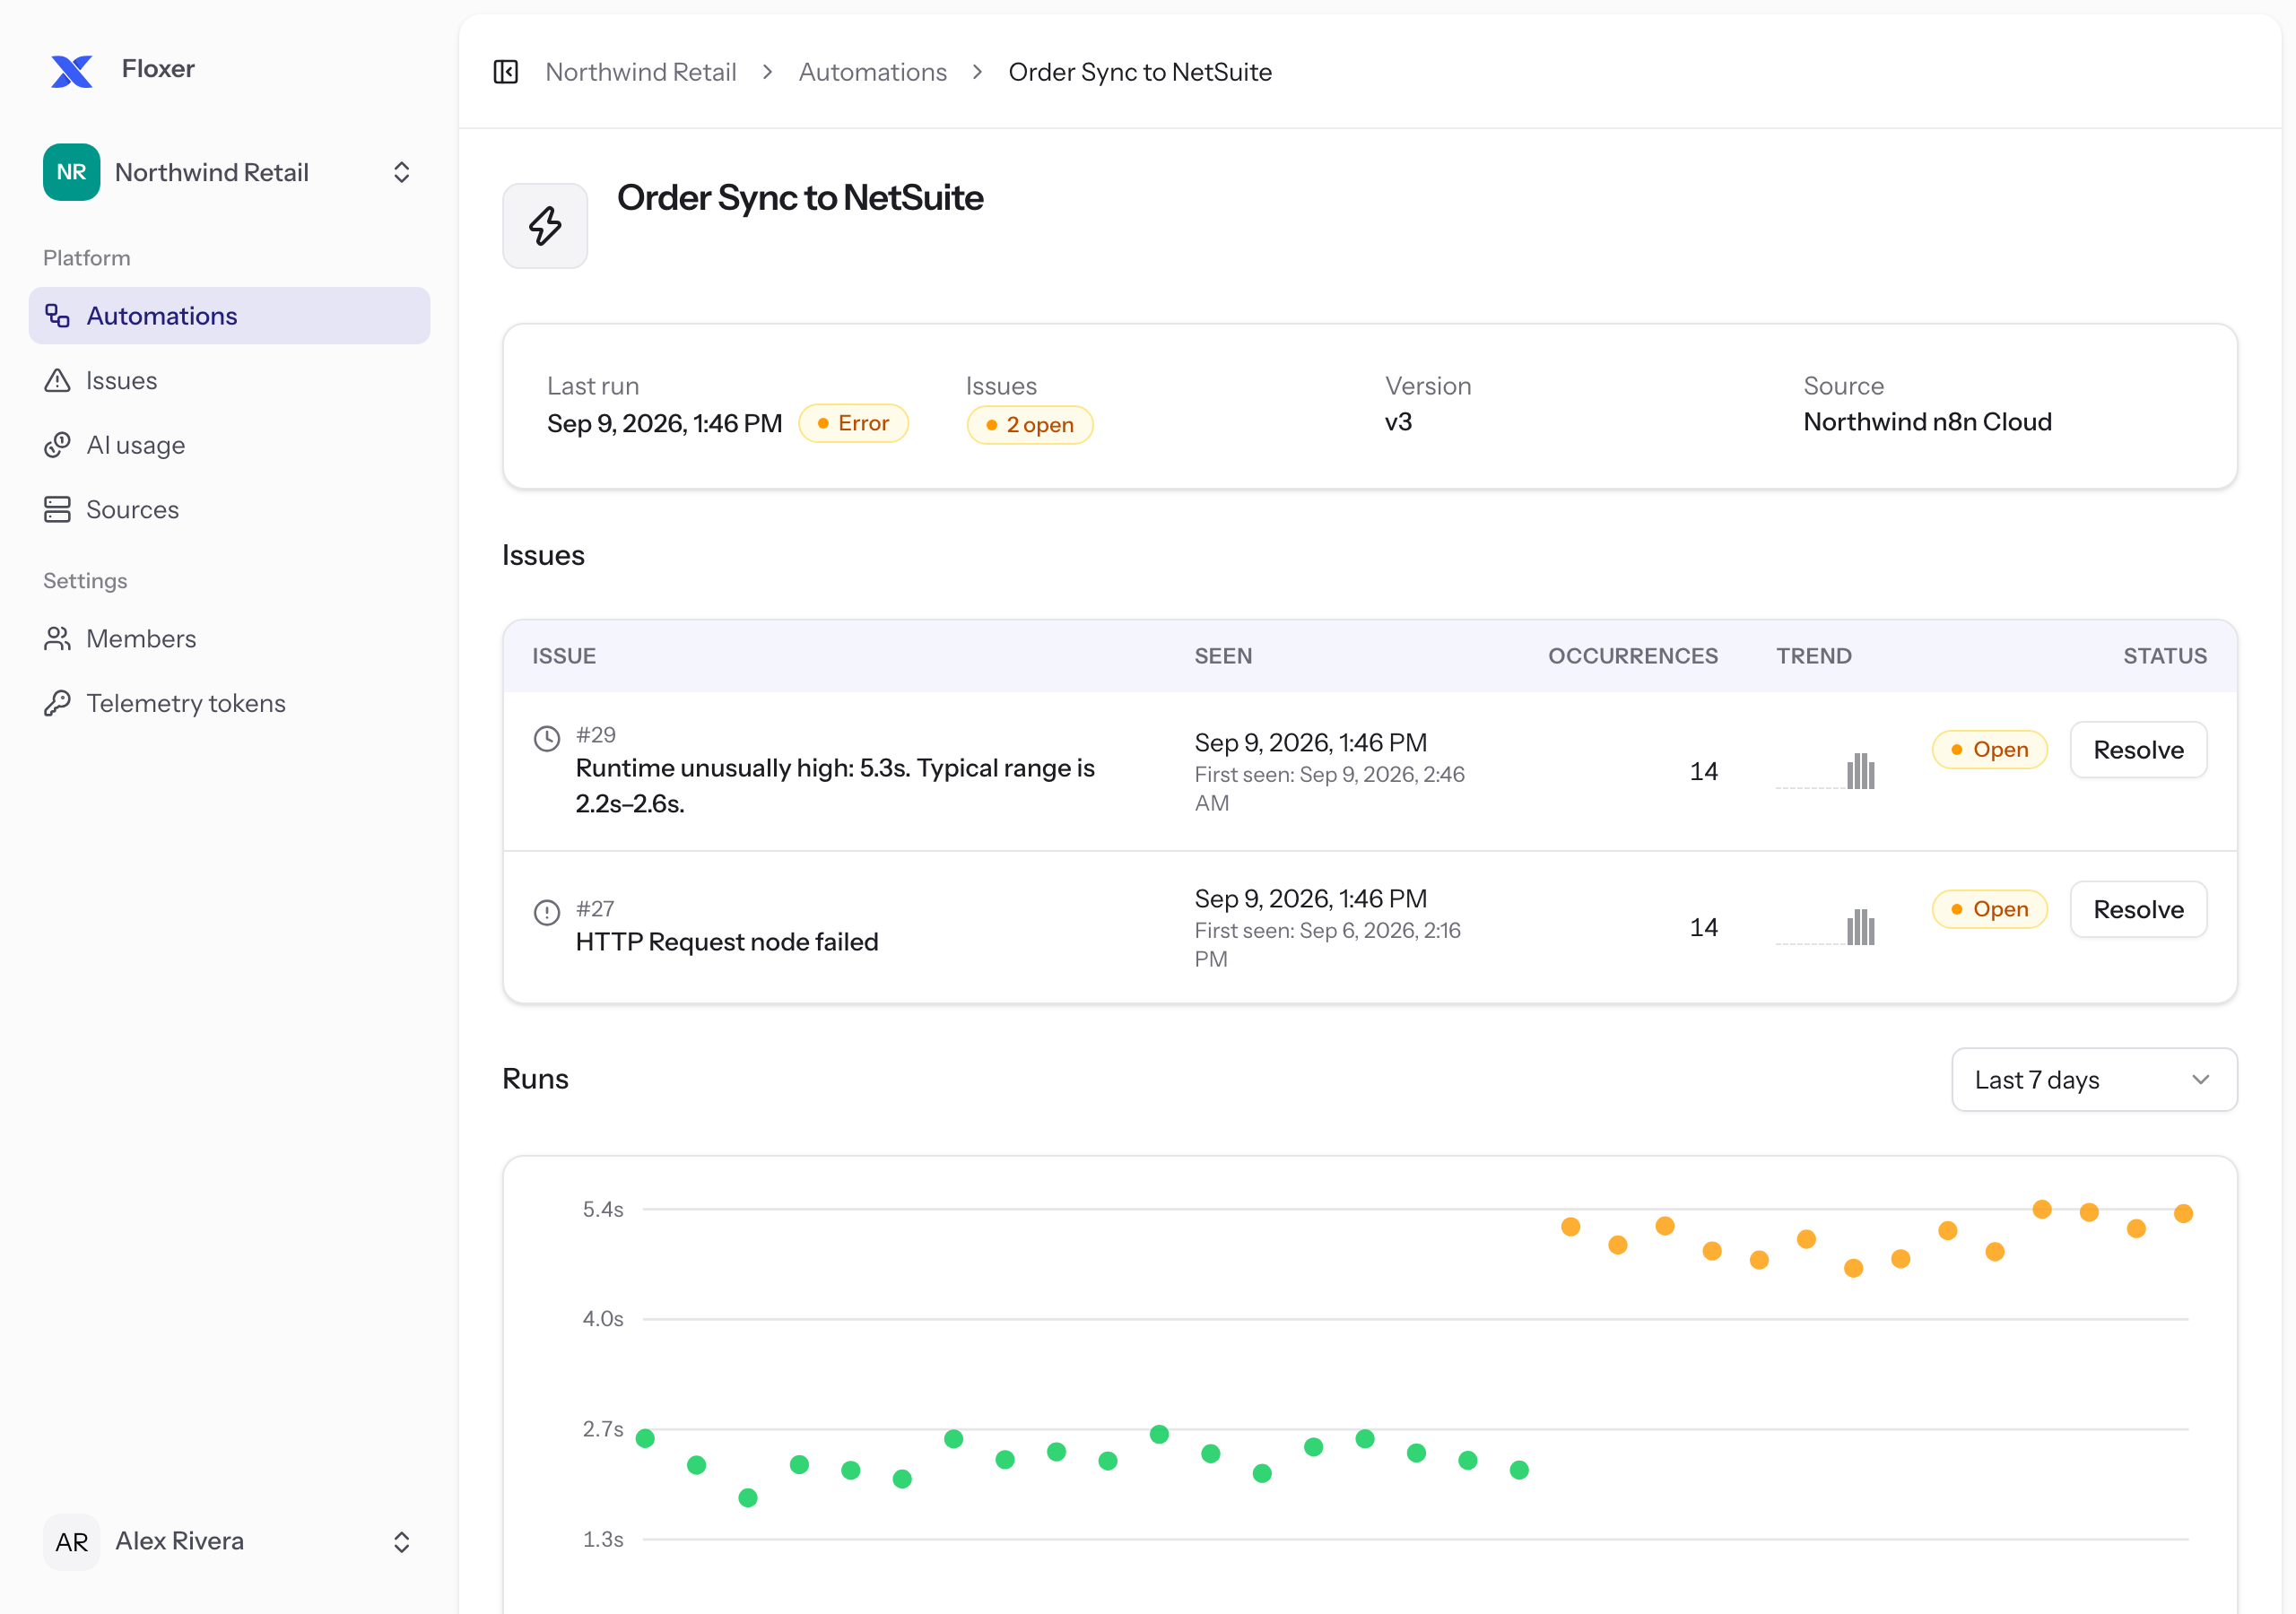Click the 2 open issues badge
The image size is (2296, 1614).
click(1029, 425)
